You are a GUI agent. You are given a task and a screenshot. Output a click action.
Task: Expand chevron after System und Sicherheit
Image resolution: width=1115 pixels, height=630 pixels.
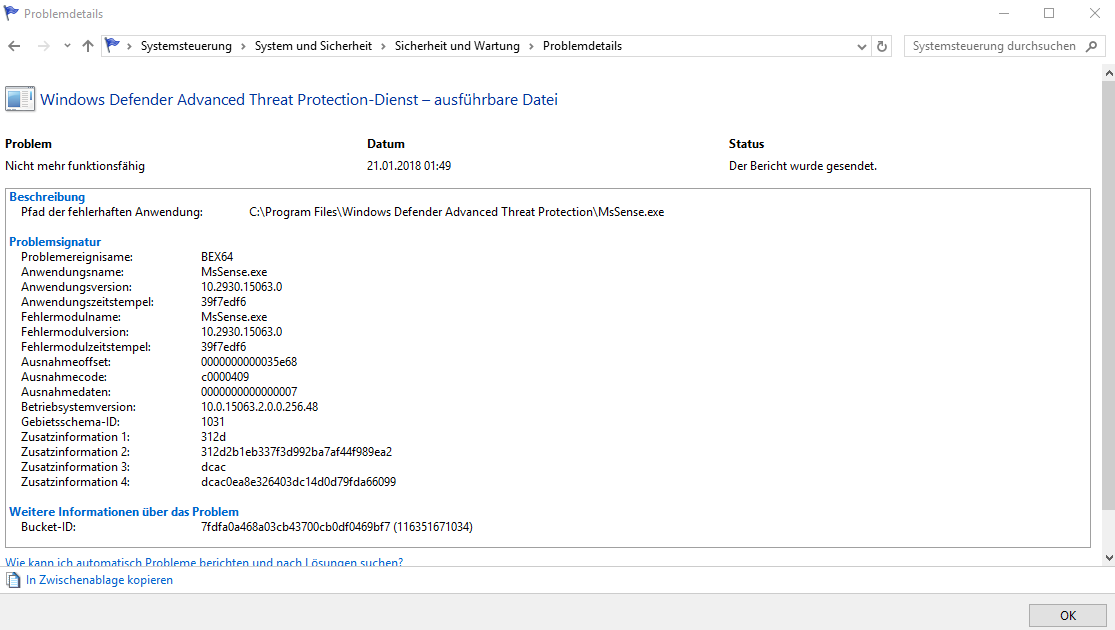click(383, 46)
